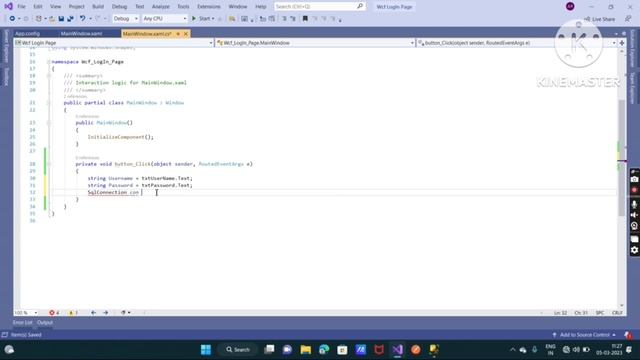640x360 pixels.
Task: Click the split editor plus icon
Action: tap(622, 42)
